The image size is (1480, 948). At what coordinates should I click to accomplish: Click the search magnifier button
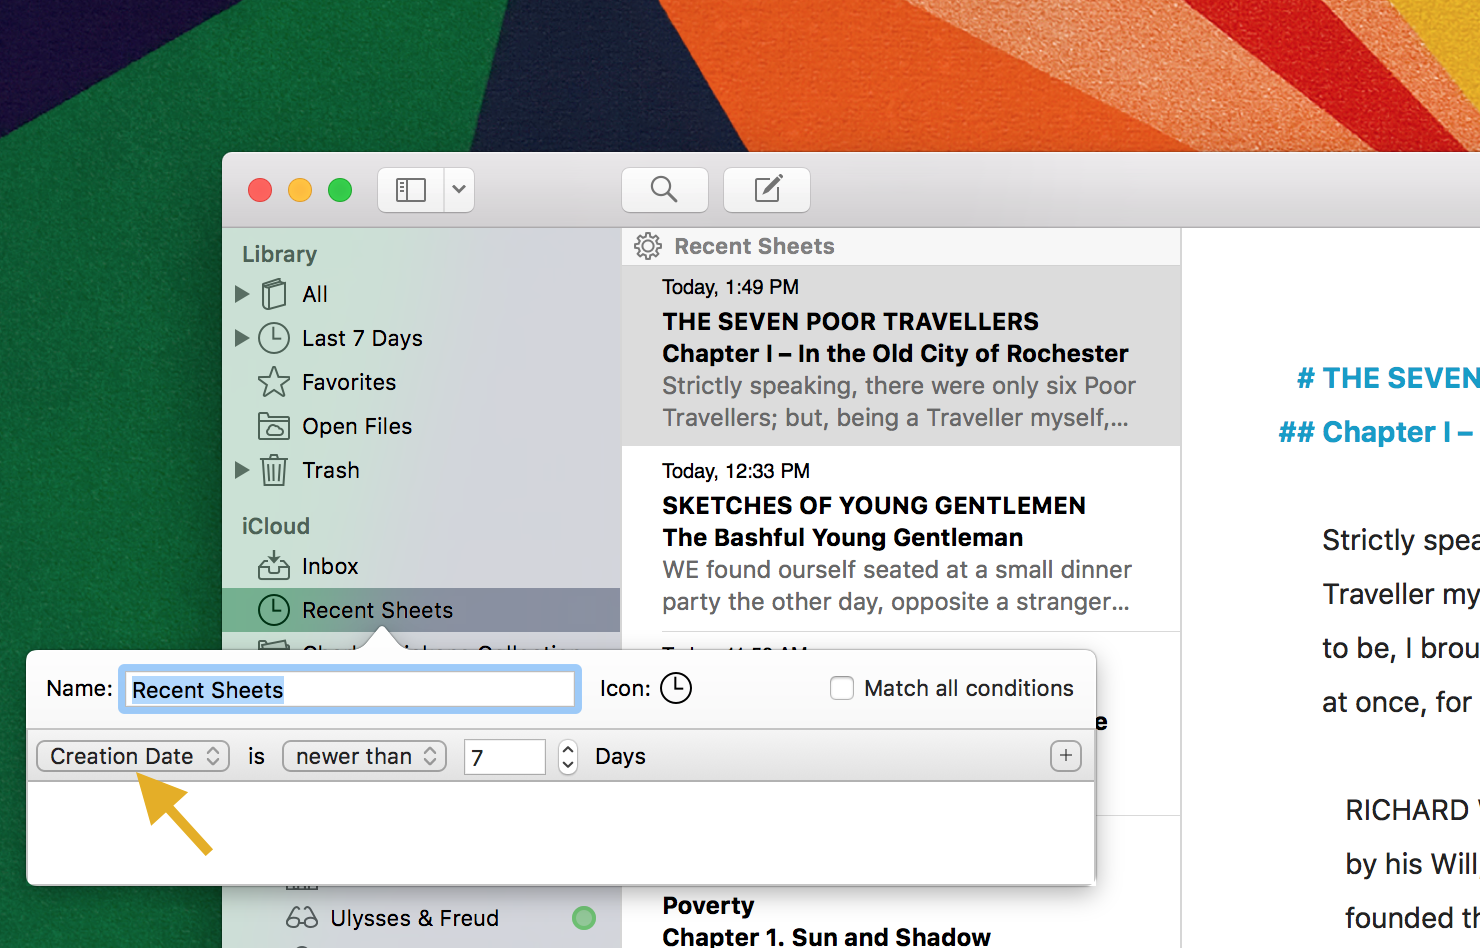point(665,189)
